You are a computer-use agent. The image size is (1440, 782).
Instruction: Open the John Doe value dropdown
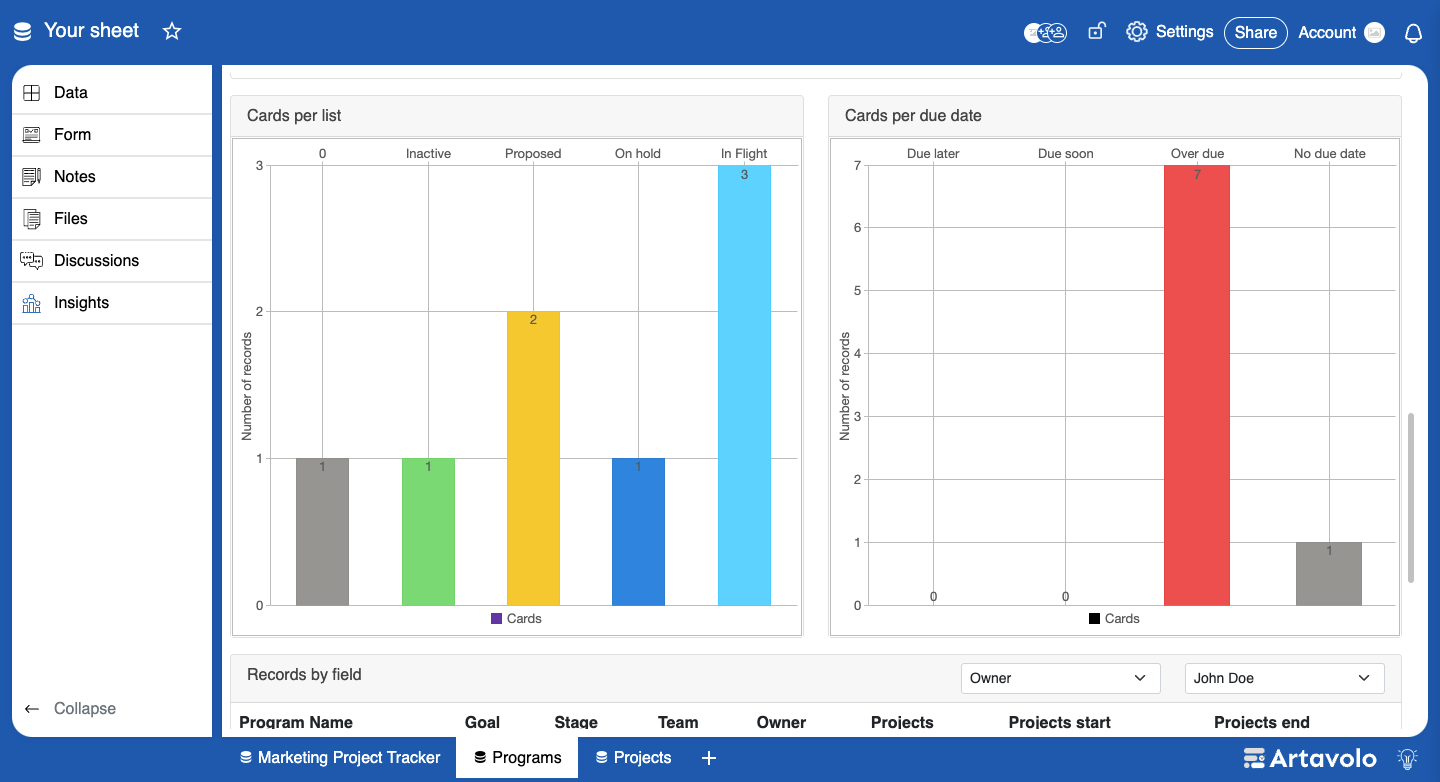tap(1285, 678)
